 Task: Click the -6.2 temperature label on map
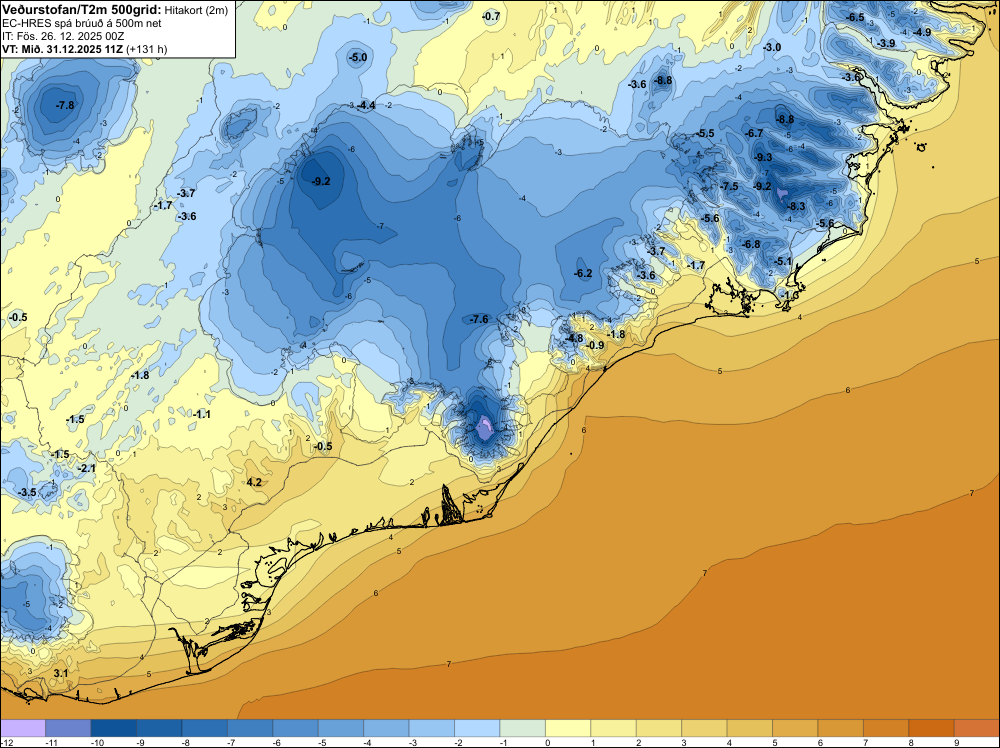583,274
